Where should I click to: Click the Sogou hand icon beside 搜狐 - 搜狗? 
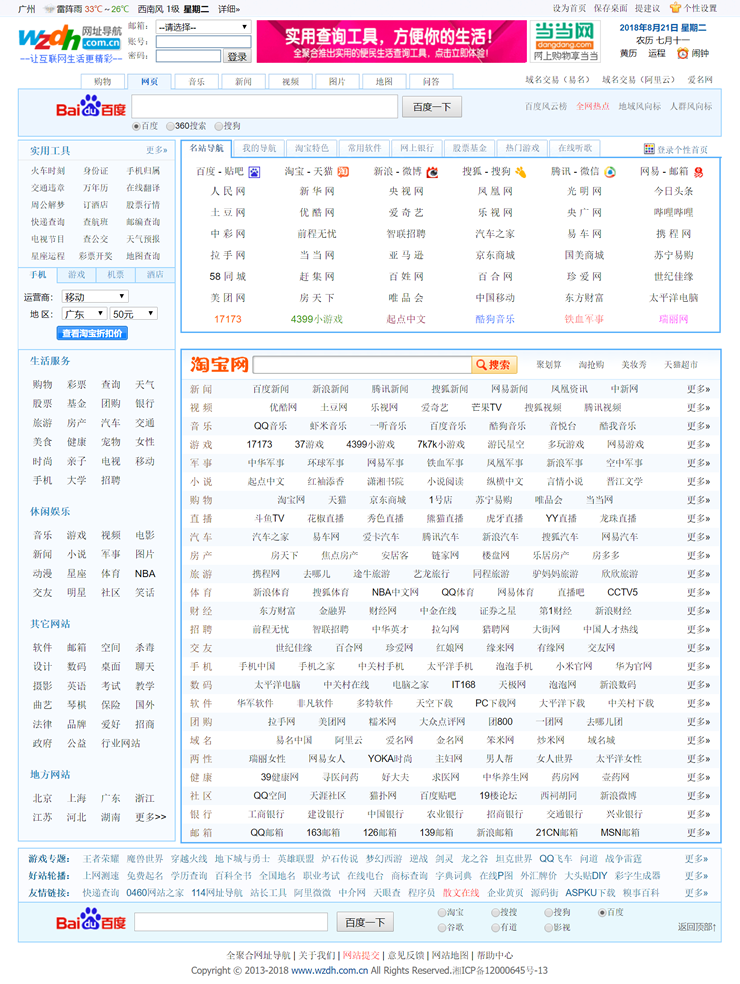tap(520, 172)
